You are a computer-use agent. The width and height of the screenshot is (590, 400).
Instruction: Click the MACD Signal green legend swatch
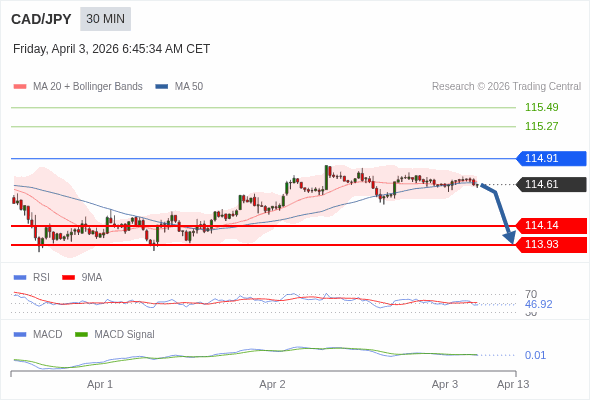pos(81,335)
